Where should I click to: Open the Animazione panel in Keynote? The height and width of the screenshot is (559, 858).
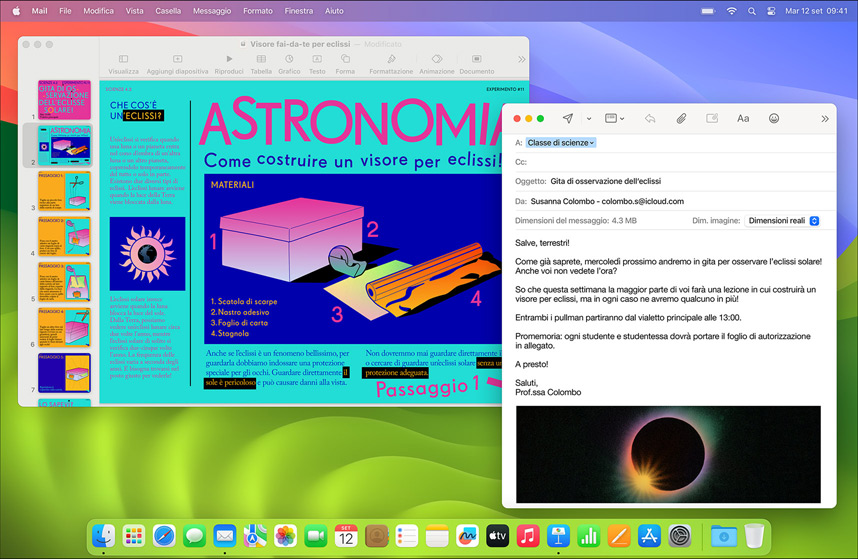click(436, 60)
